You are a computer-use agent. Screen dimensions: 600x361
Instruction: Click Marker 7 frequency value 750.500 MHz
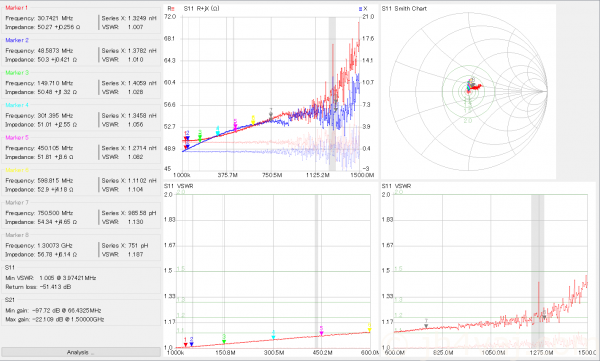(55, 213)
